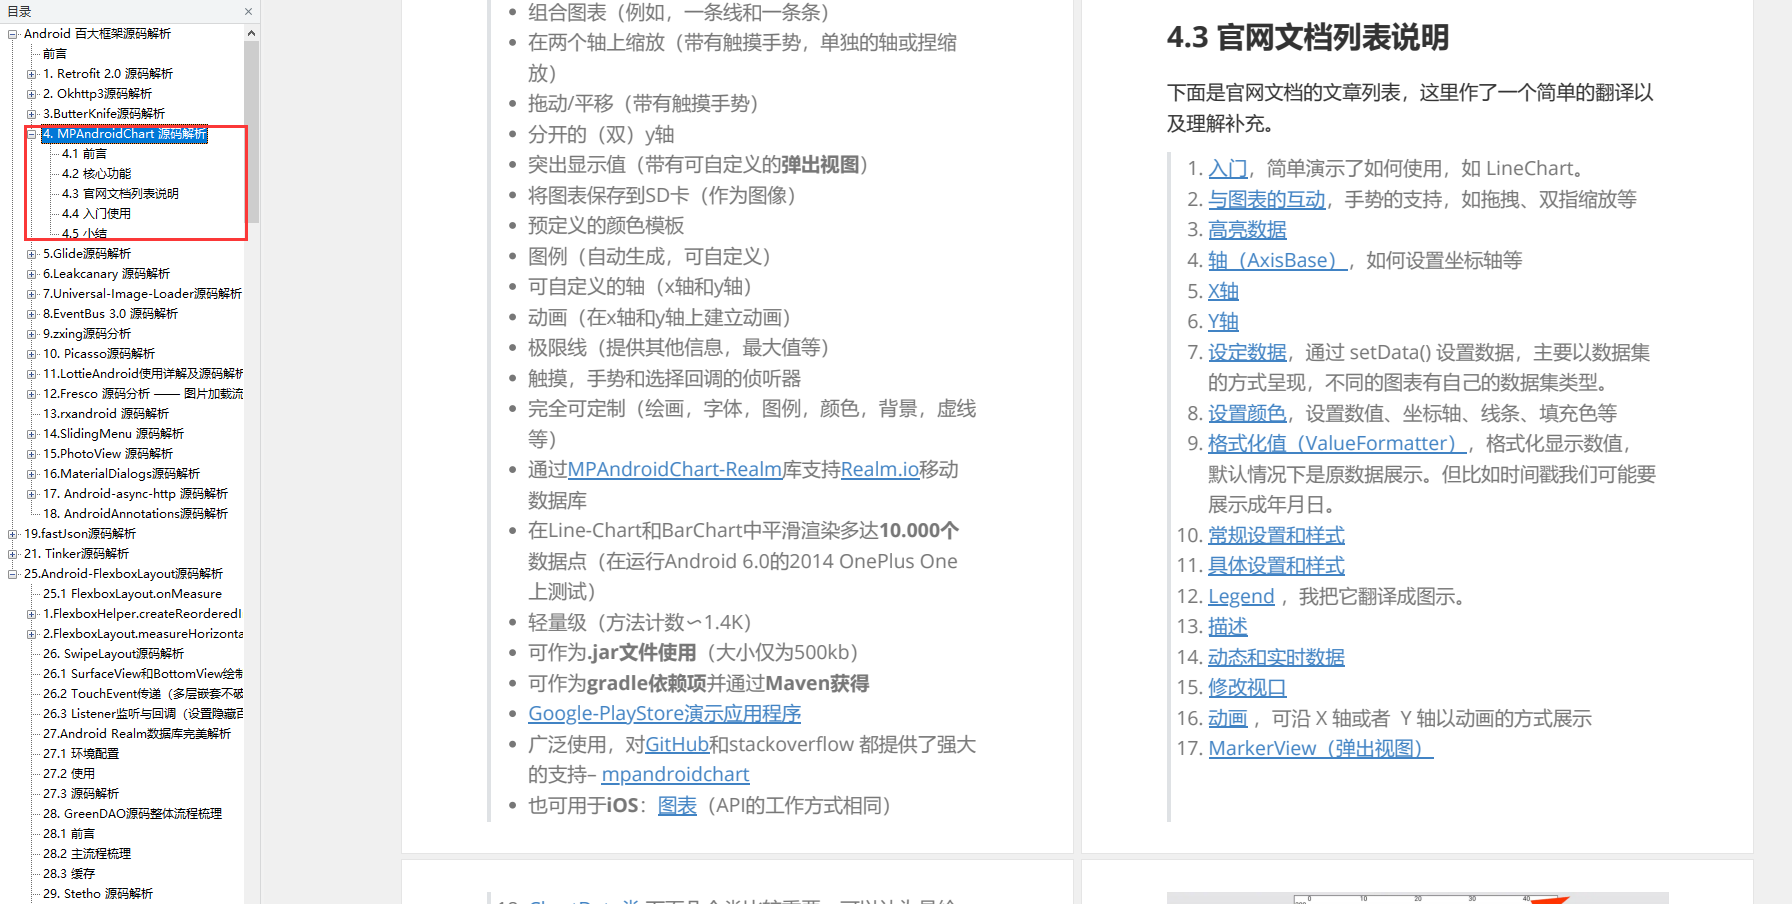The width and height of the screenshot is (1792, 904).
Task: Open the 格式化值（ValueFormatter） link
Action: coord(1337,444)
